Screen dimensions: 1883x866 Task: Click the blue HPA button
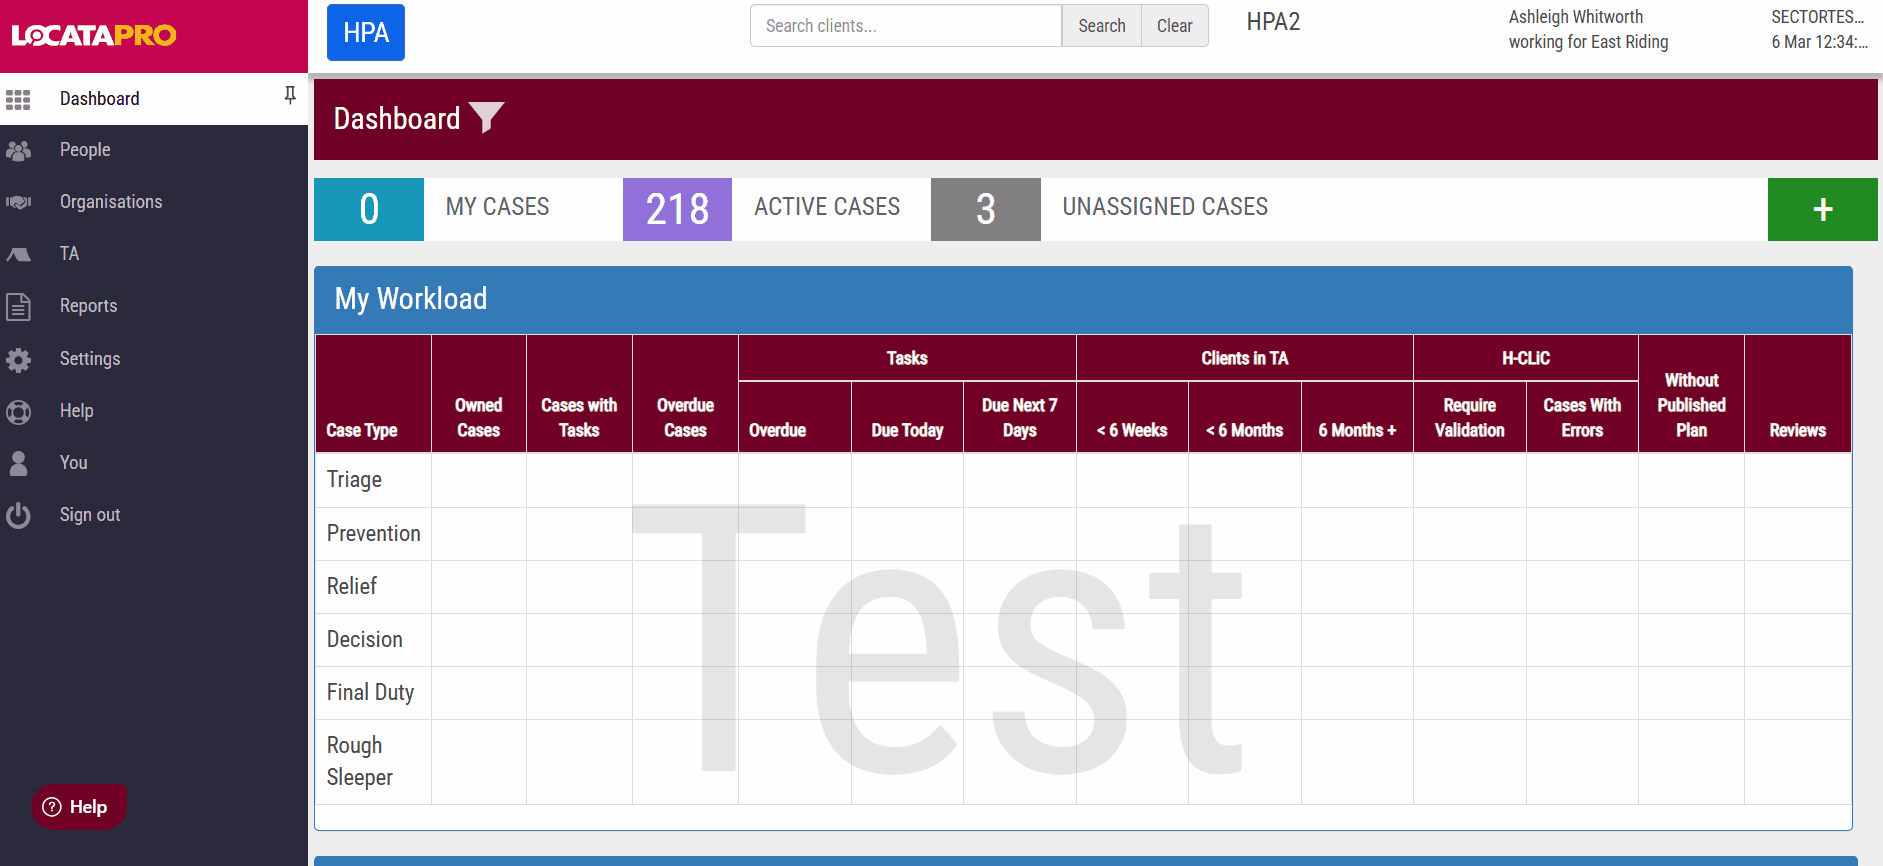(366, 32)
